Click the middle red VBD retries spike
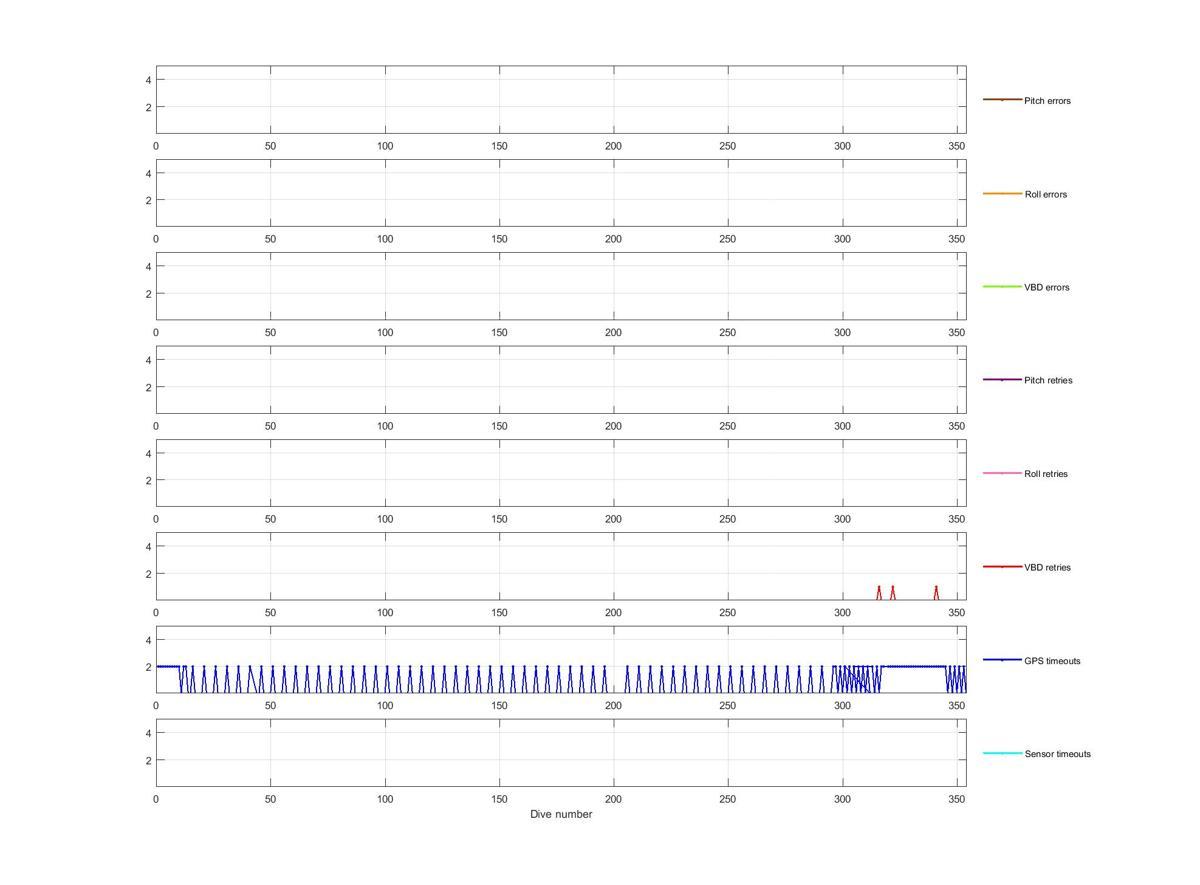 click(x=893, y=592)
